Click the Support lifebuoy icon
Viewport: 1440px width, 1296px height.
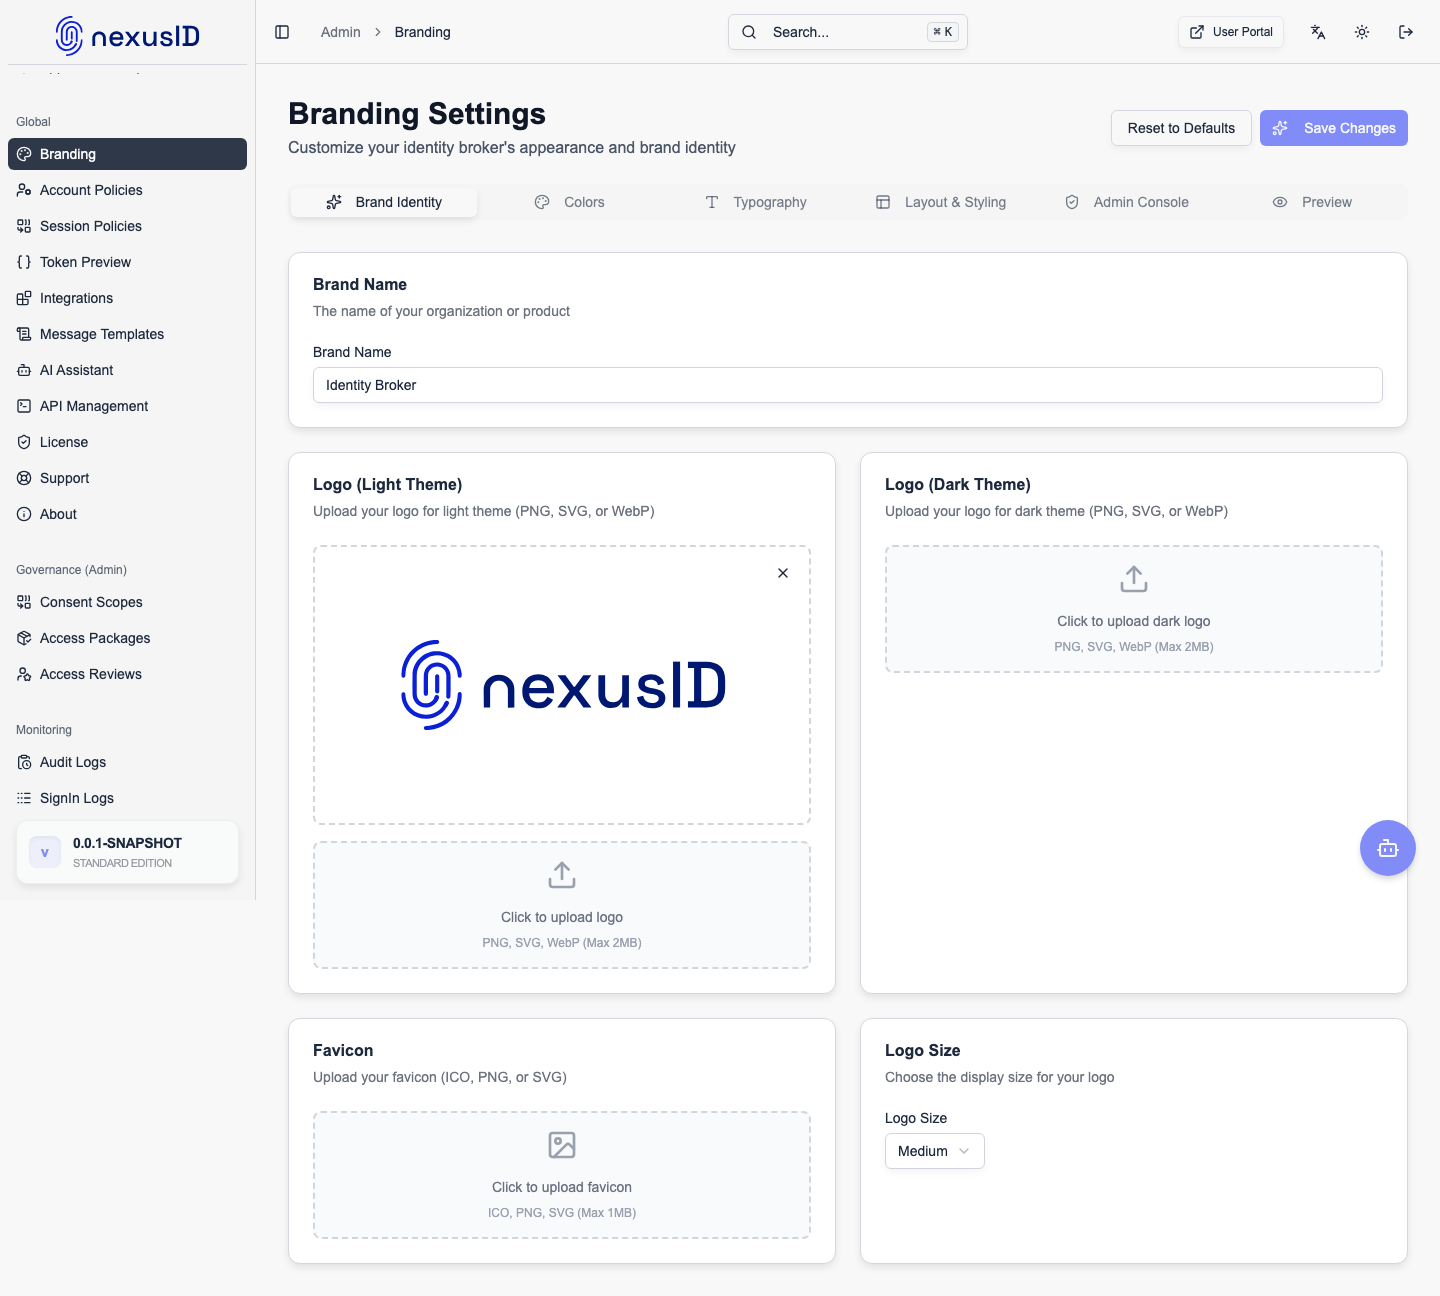tap(24, 478)
